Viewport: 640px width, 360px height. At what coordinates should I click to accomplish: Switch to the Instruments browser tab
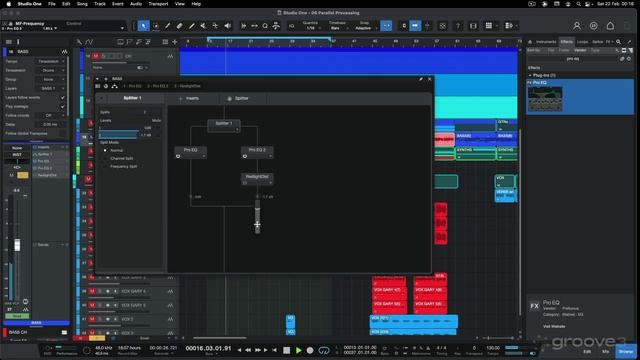pos(546,42)
